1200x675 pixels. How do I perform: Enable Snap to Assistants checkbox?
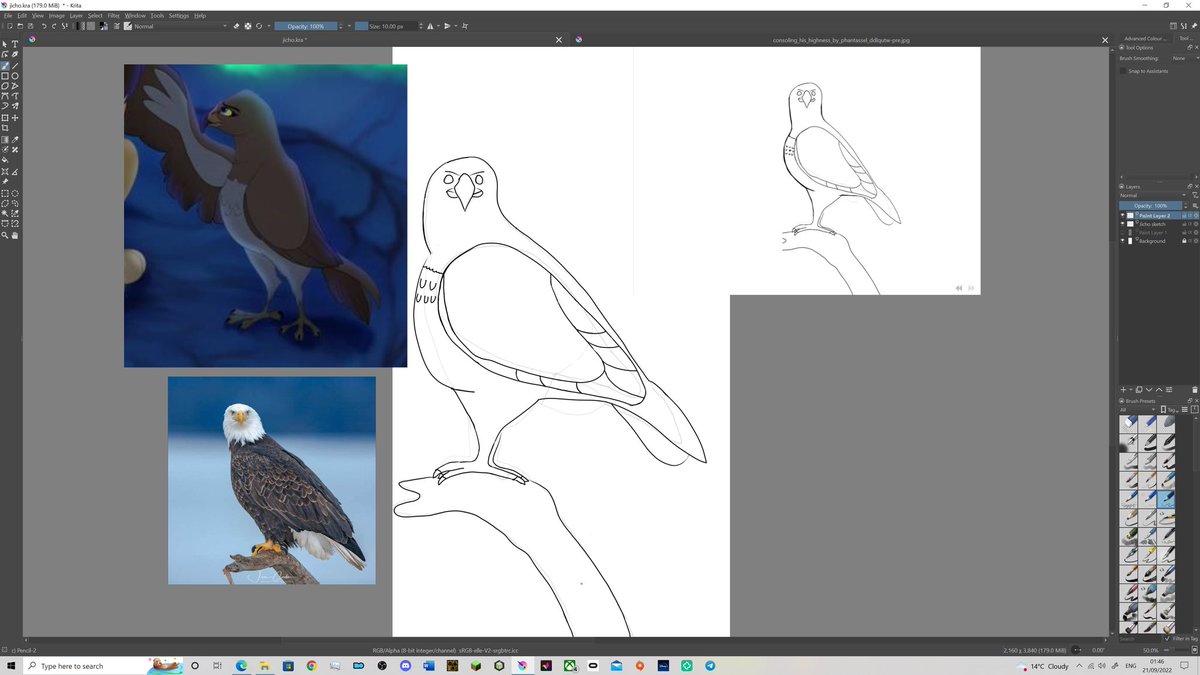(1123, 71)
